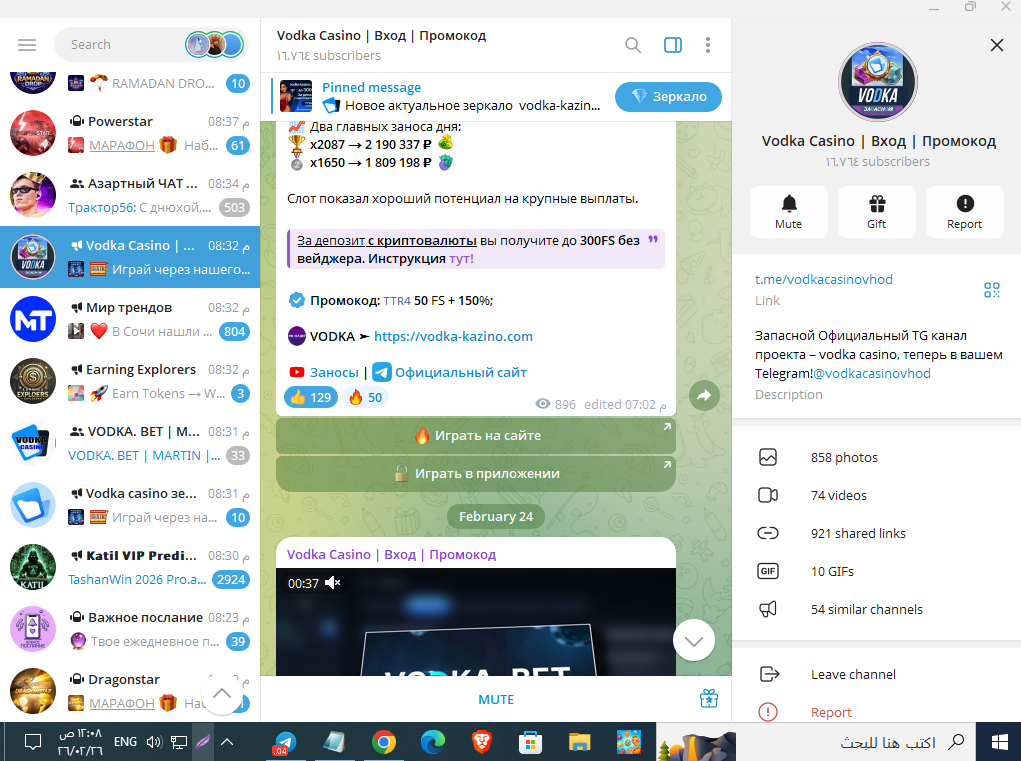This screenshot has width=1021, height=761.
Task: Open Microsoft Edge from taskbar
Action: pyautogui.click(x=433, y=742)
